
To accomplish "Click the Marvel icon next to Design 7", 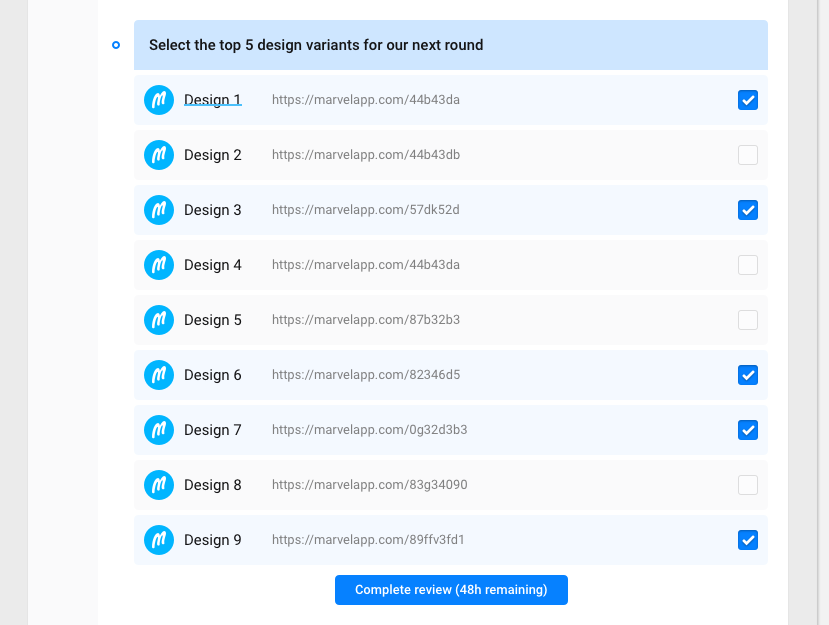I will click(x=158, y=430).
